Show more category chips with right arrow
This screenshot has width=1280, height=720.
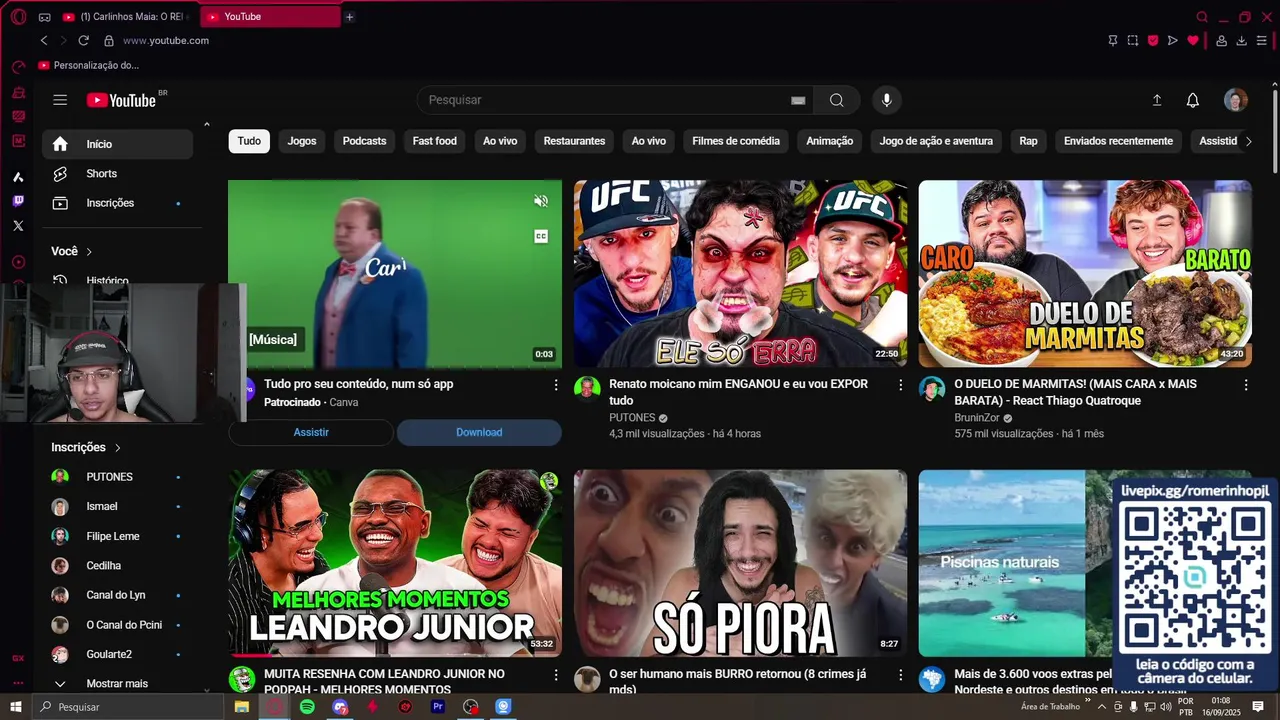click(1248, 141)
